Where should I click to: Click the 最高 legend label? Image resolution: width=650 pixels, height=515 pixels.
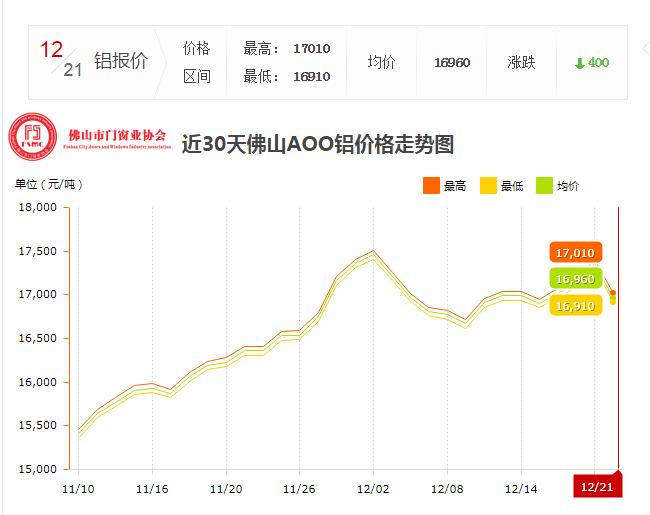[x=455, y=186]
